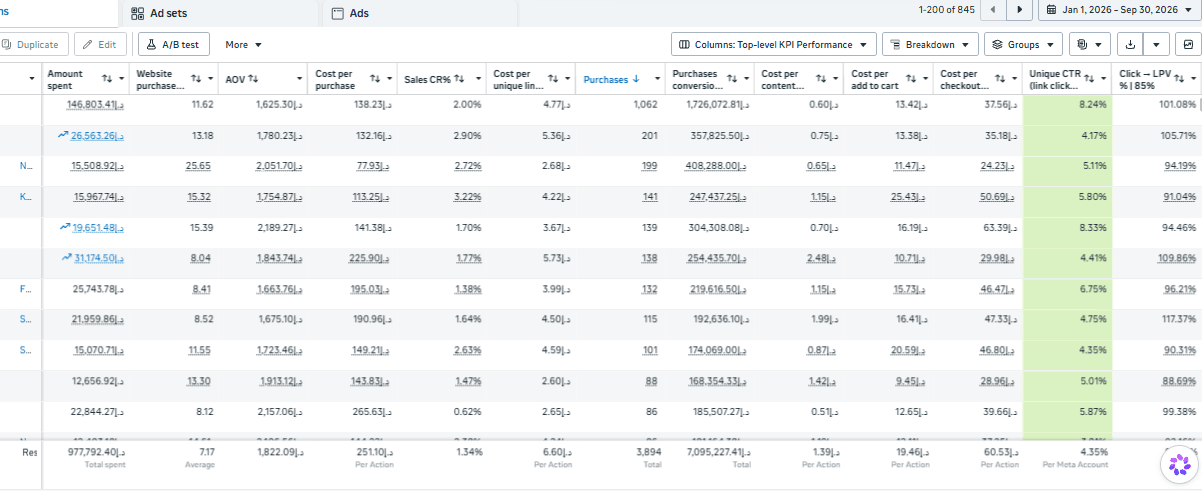
Task: Go to previous results page arrow
Action: coord(993,10)
